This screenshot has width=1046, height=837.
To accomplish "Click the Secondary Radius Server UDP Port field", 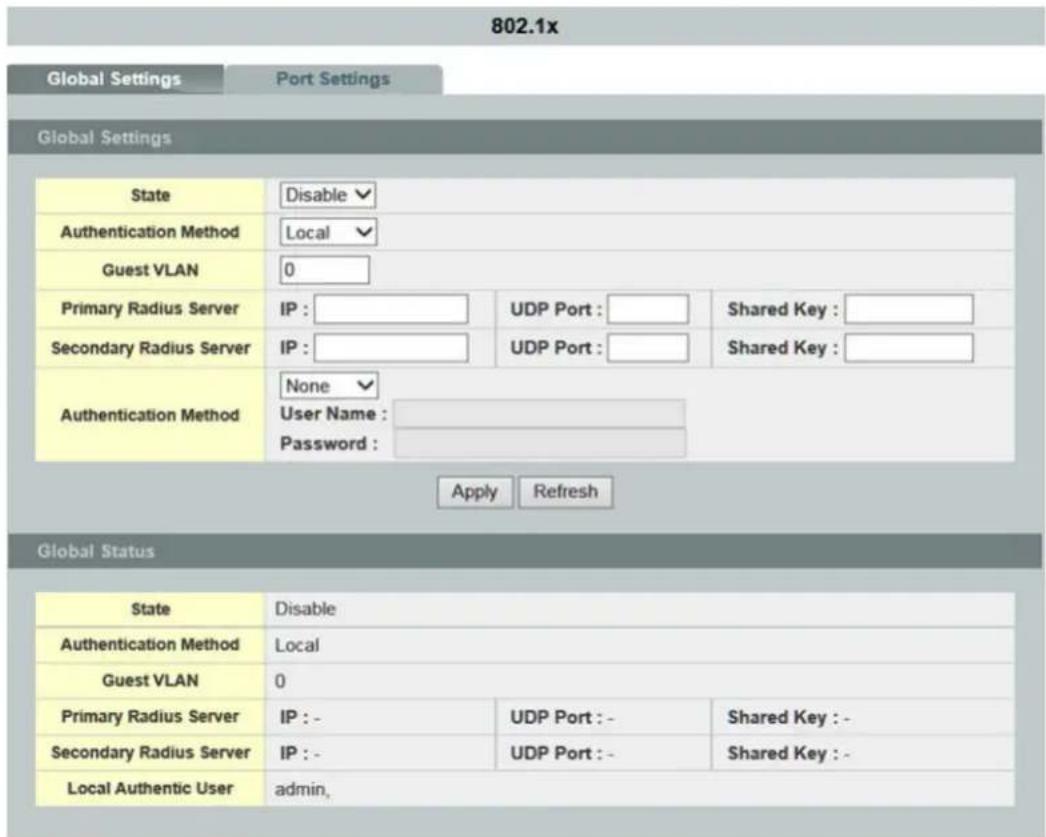I will point(648,348).
